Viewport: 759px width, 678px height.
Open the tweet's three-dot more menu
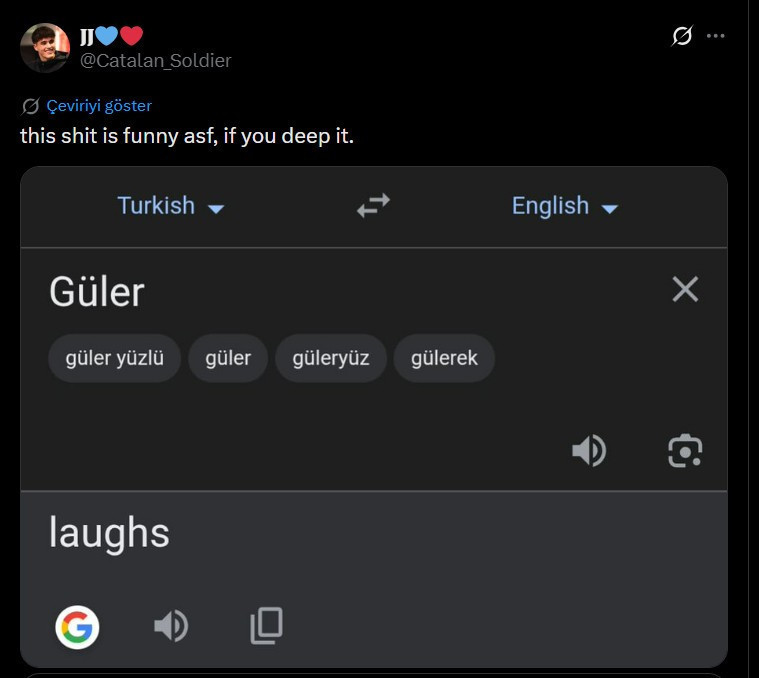click(715, 36)
